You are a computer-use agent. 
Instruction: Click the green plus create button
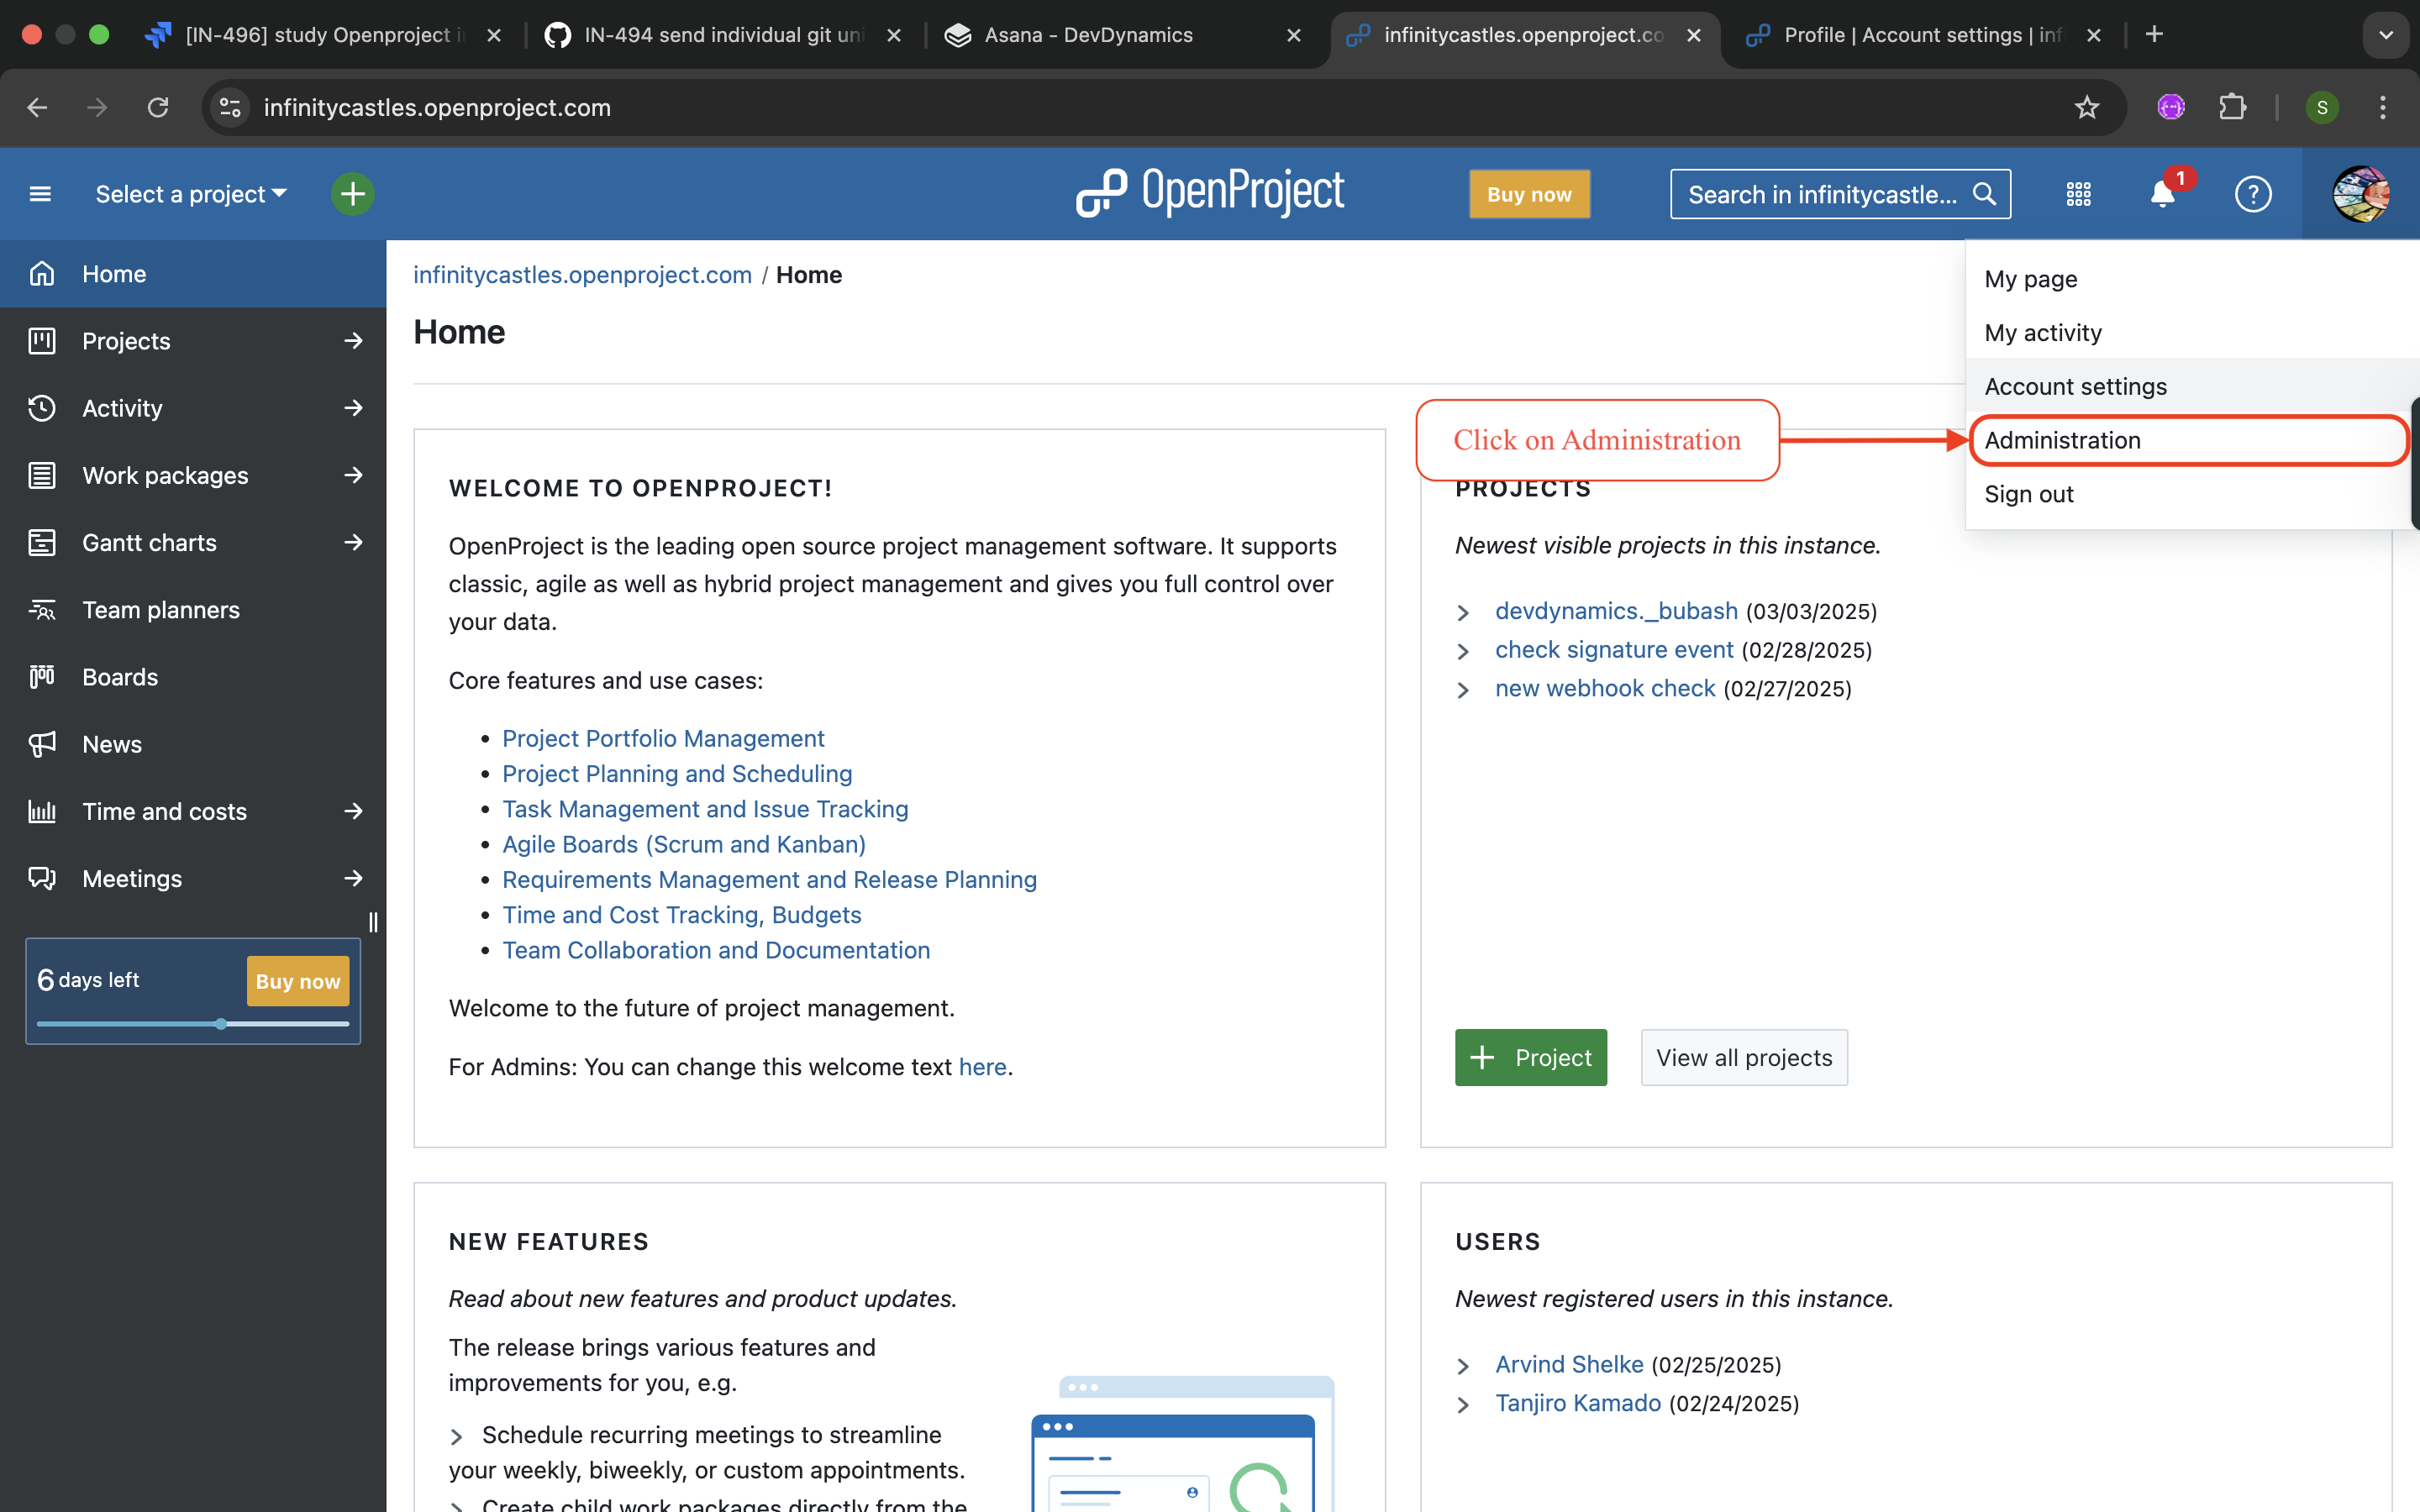352,194
